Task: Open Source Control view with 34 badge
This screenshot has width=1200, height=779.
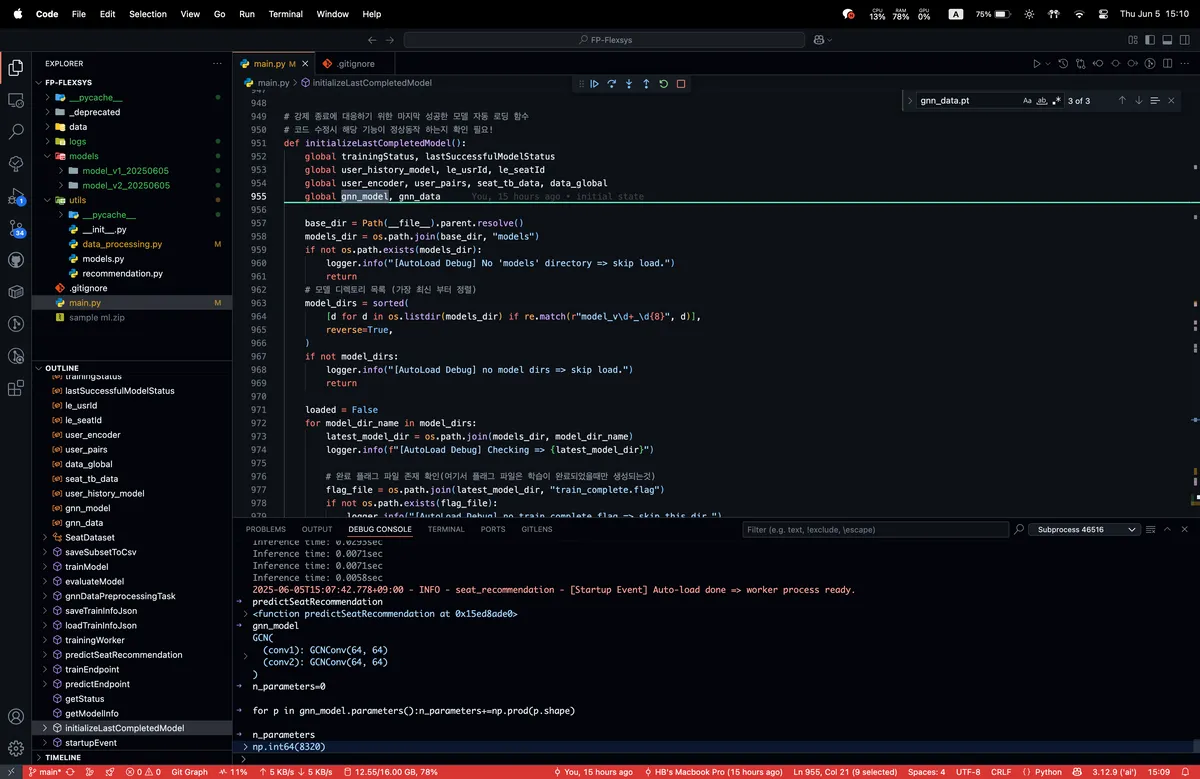Action: [16, 227]
